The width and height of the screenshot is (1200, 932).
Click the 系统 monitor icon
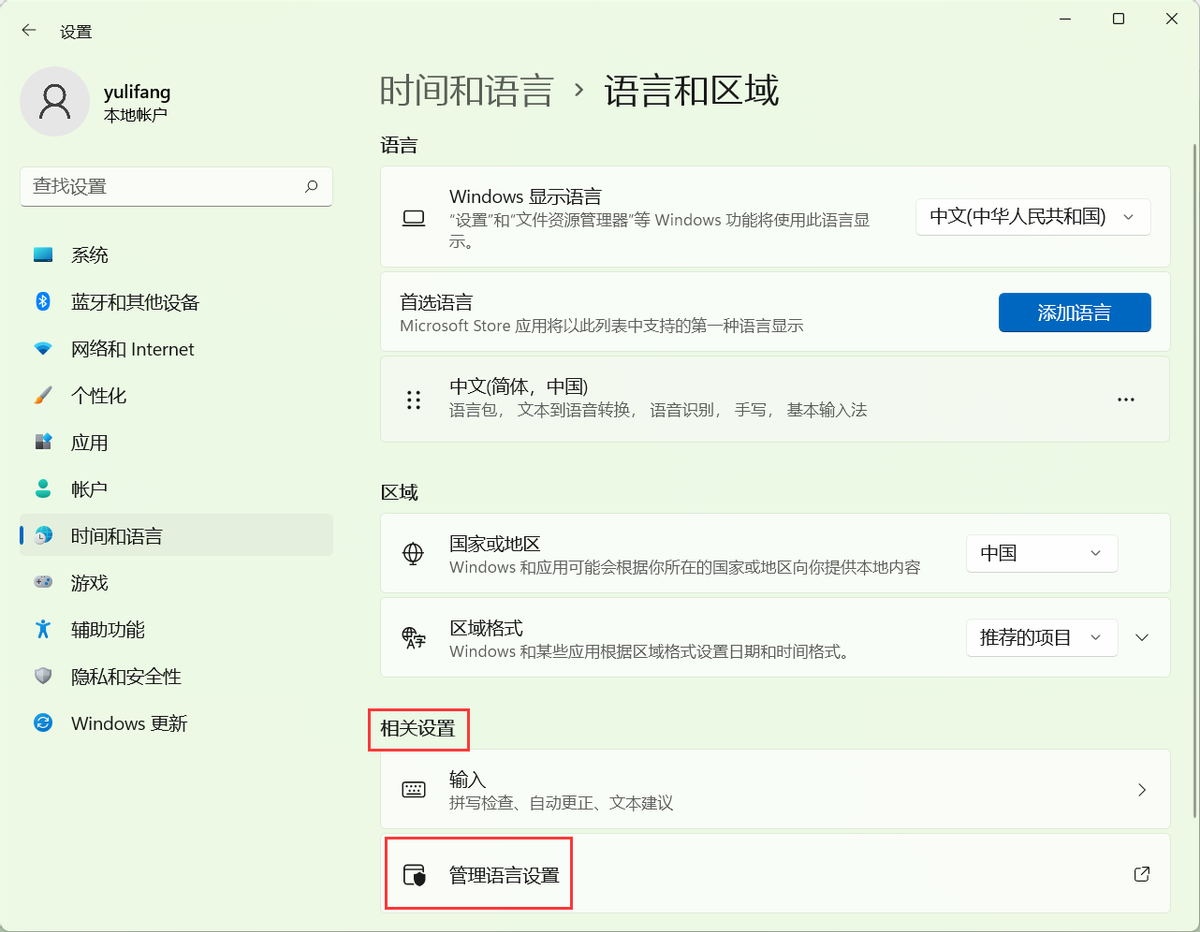click(x=43, y=255)
